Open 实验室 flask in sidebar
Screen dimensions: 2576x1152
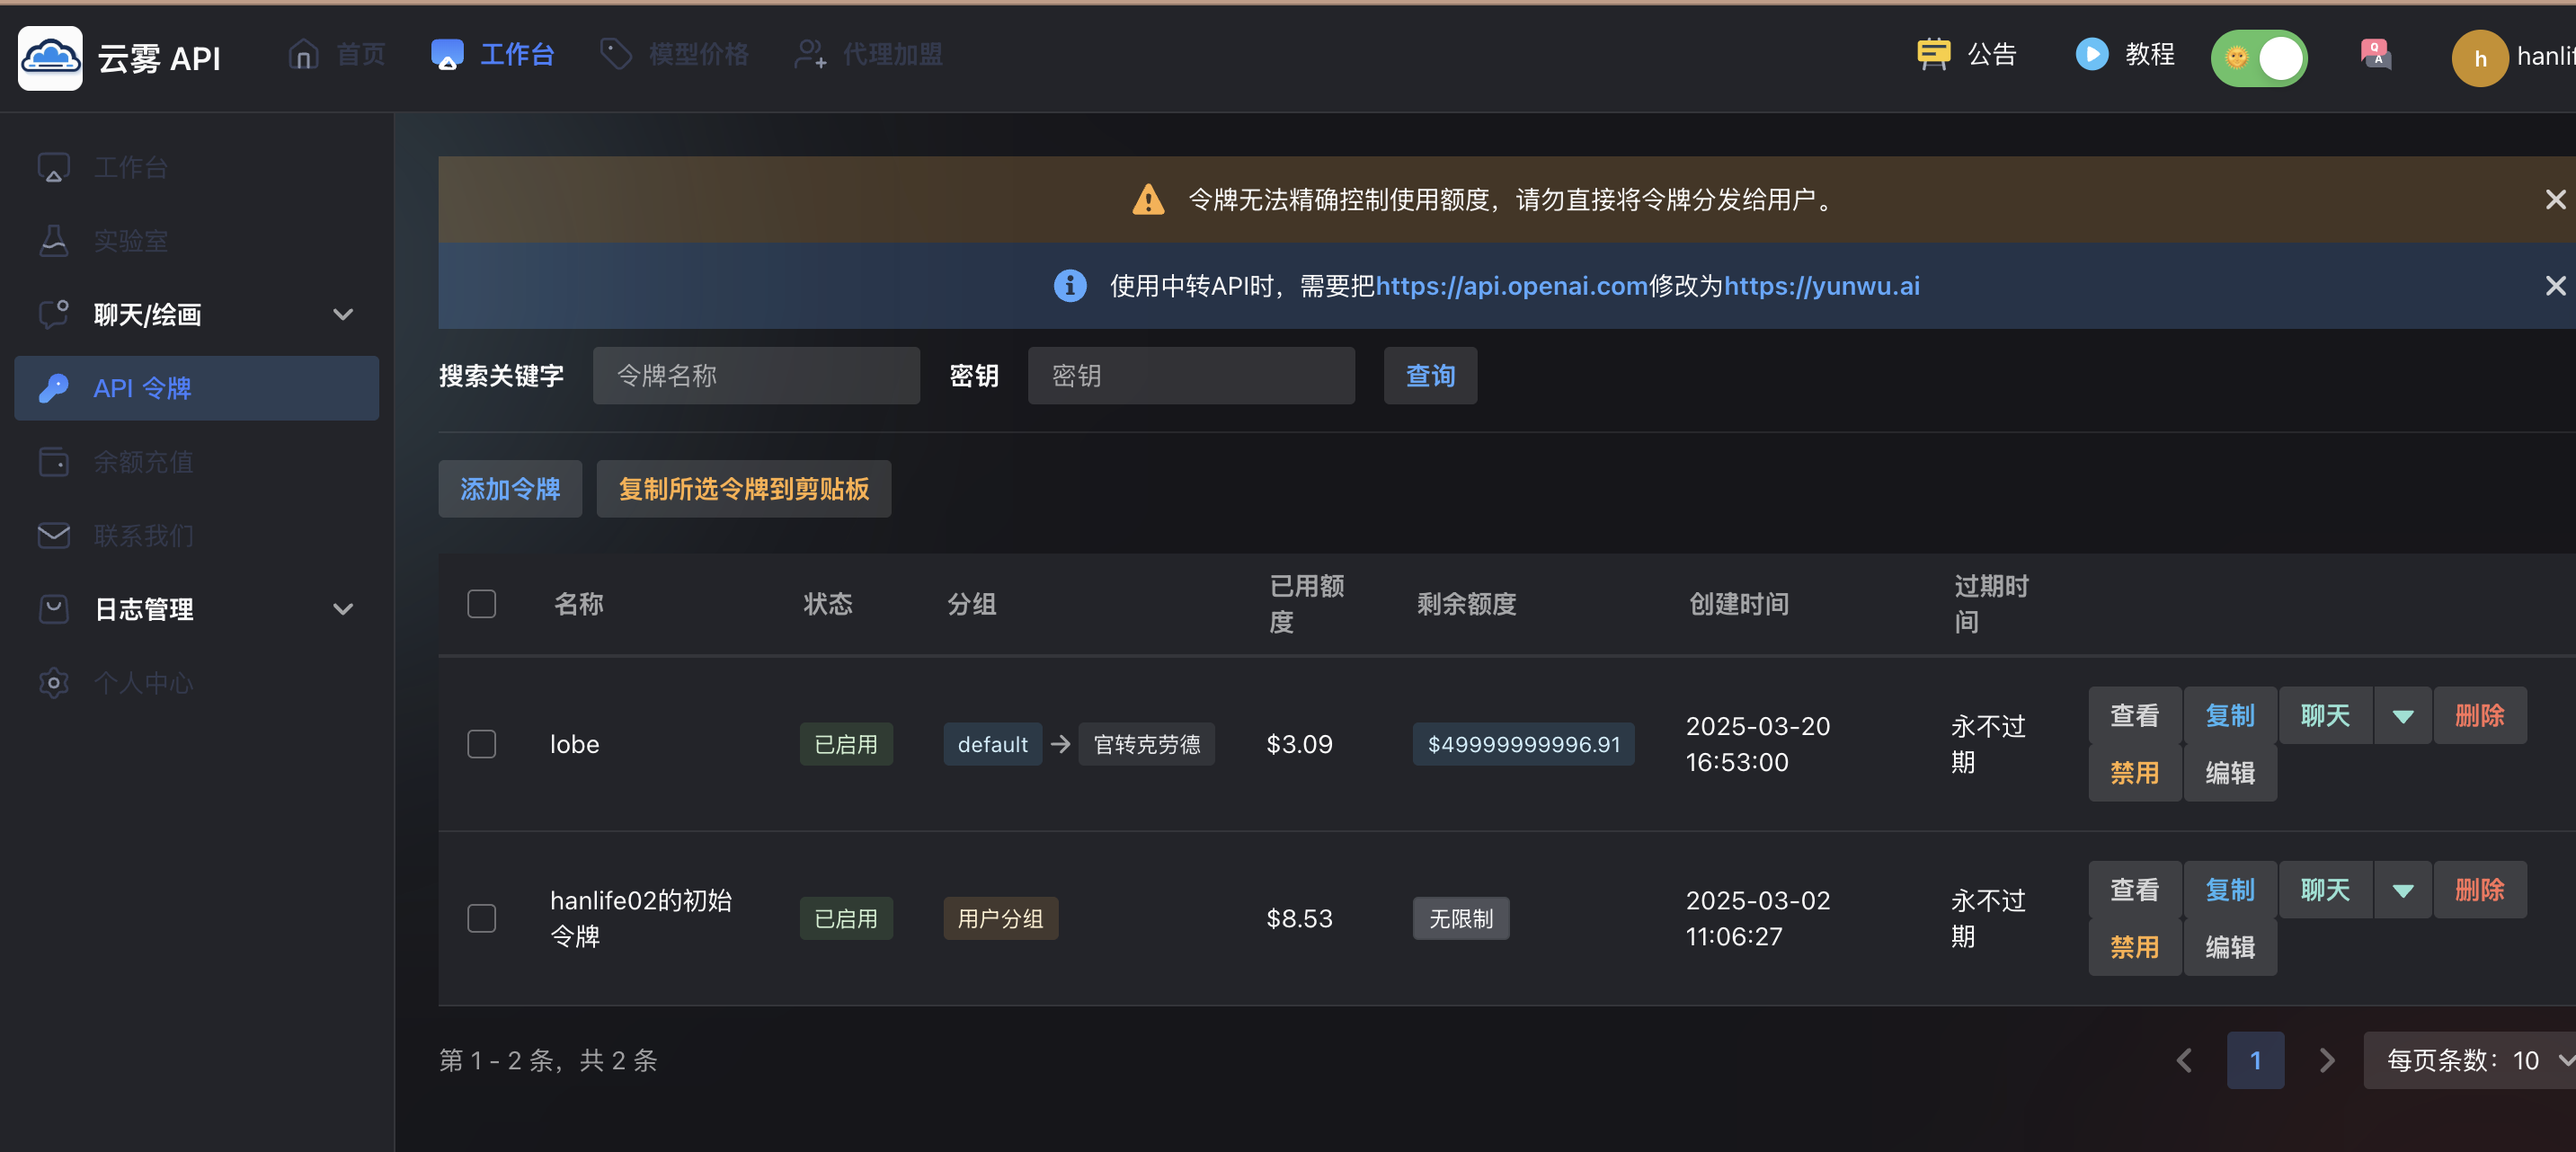coord(54,241)
